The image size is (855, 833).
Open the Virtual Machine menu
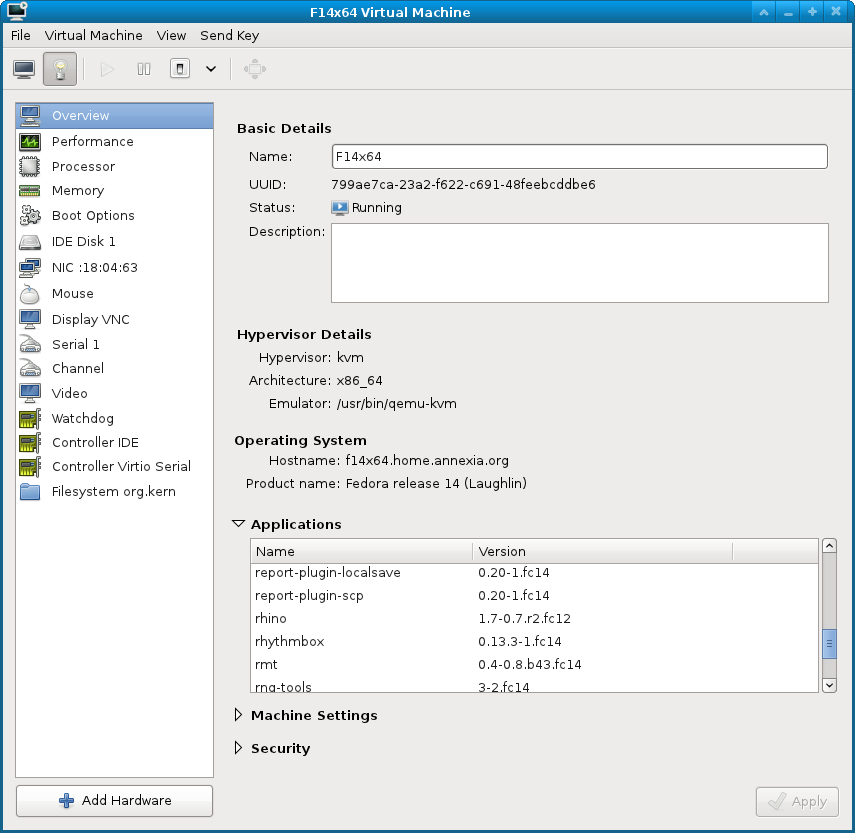point(93,35)
